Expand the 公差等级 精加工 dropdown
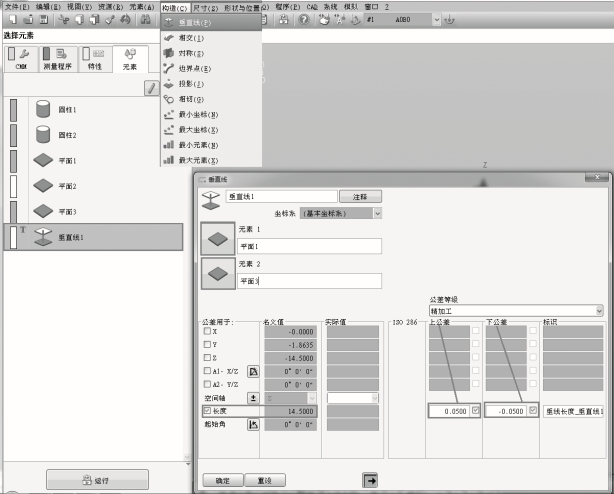This screenshot has height=494, width=614. coord(599,310)
